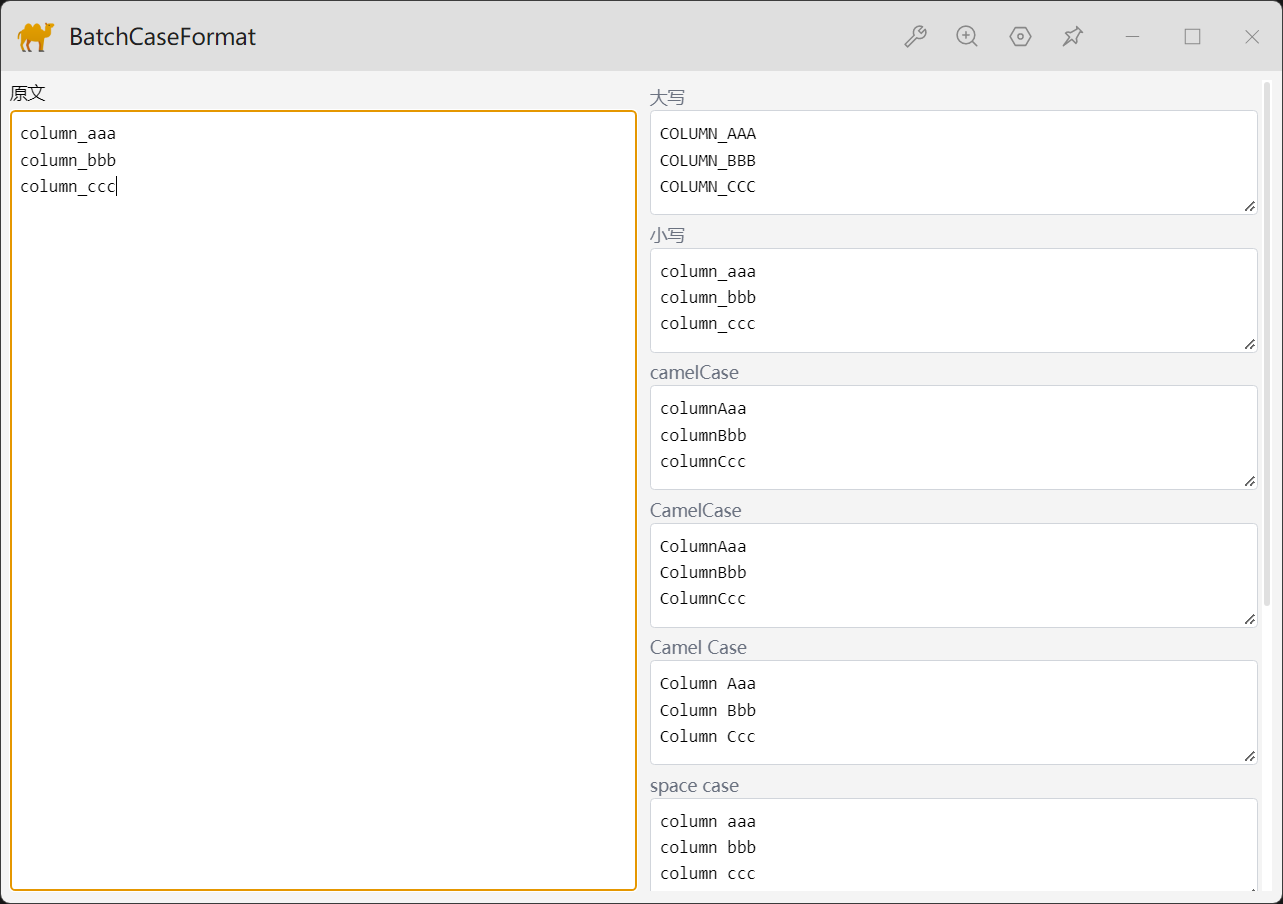1283x904 pixels.
Task: Click 'column ccc' in space case output
Action: click(708, 874)
